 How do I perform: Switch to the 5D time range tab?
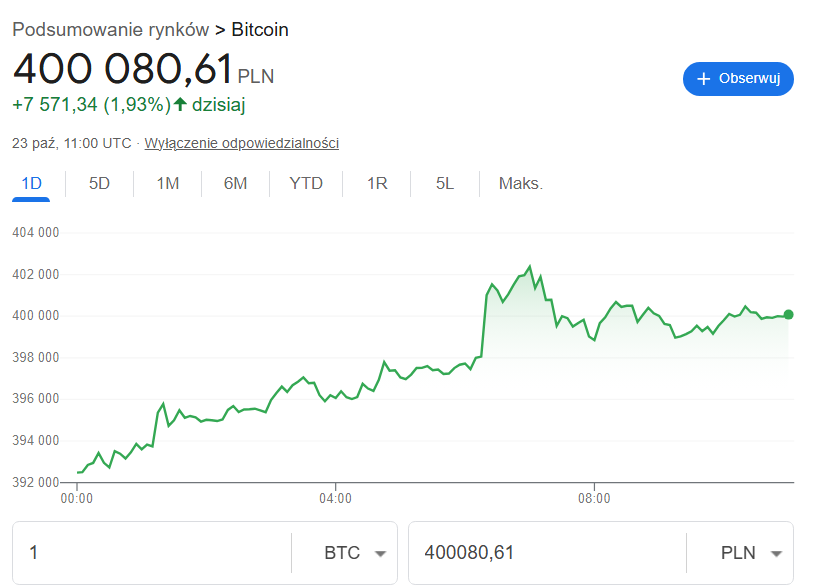coord(99,184)
